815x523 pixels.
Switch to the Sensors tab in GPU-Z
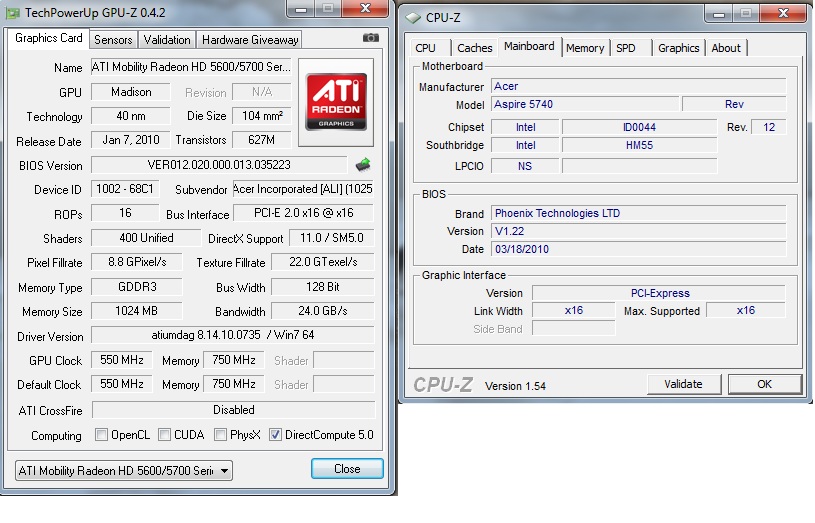click(113, 40)
